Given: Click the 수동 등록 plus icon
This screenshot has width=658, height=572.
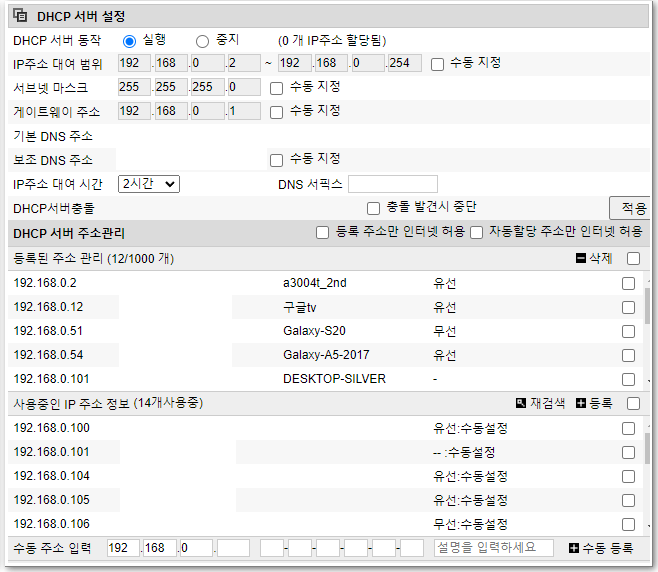Looking at the screenshot, I should [574, 548].
